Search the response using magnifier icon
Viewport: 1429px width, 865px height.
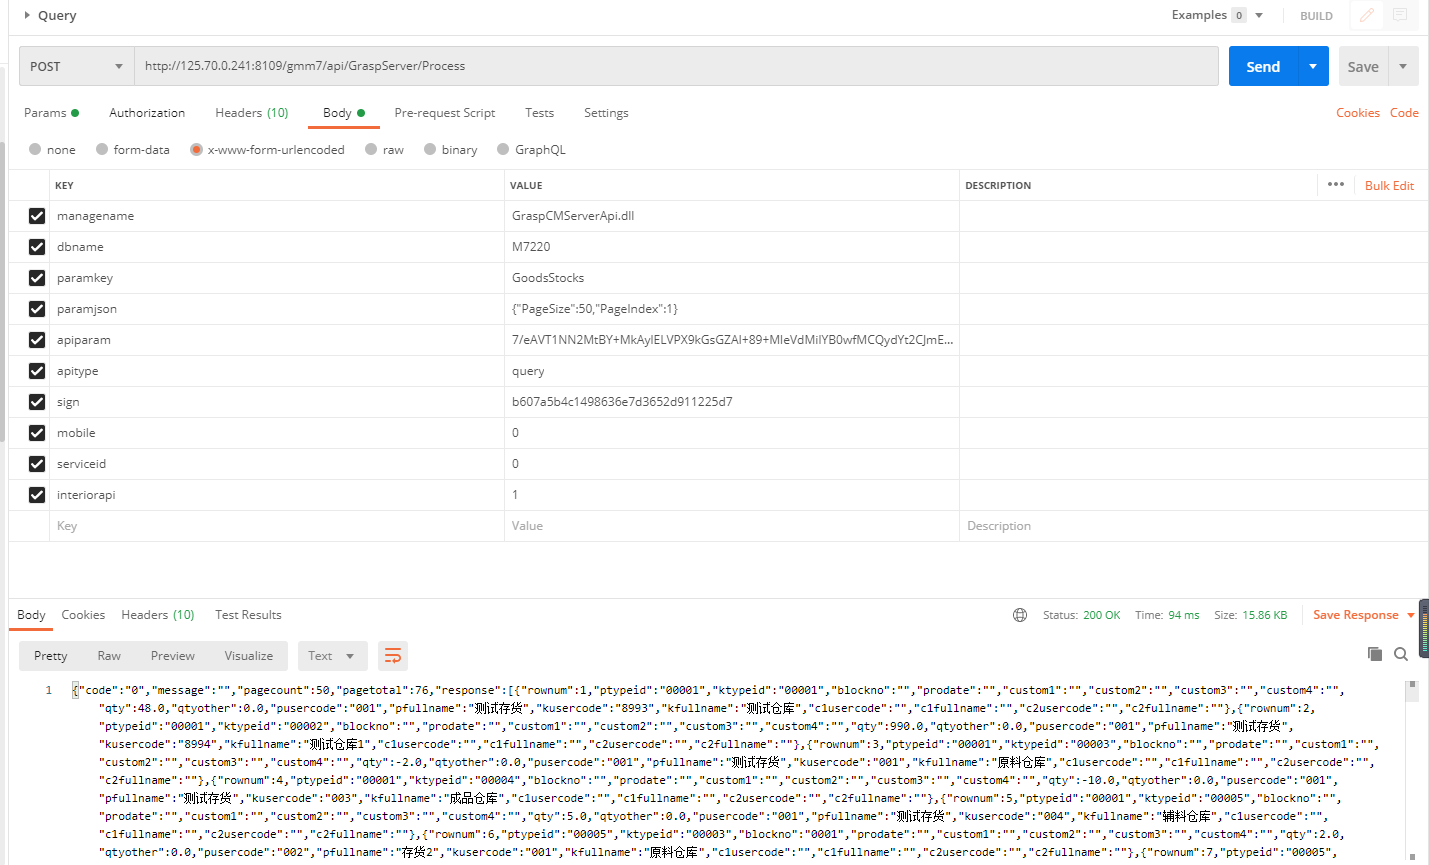(1401, 654)
